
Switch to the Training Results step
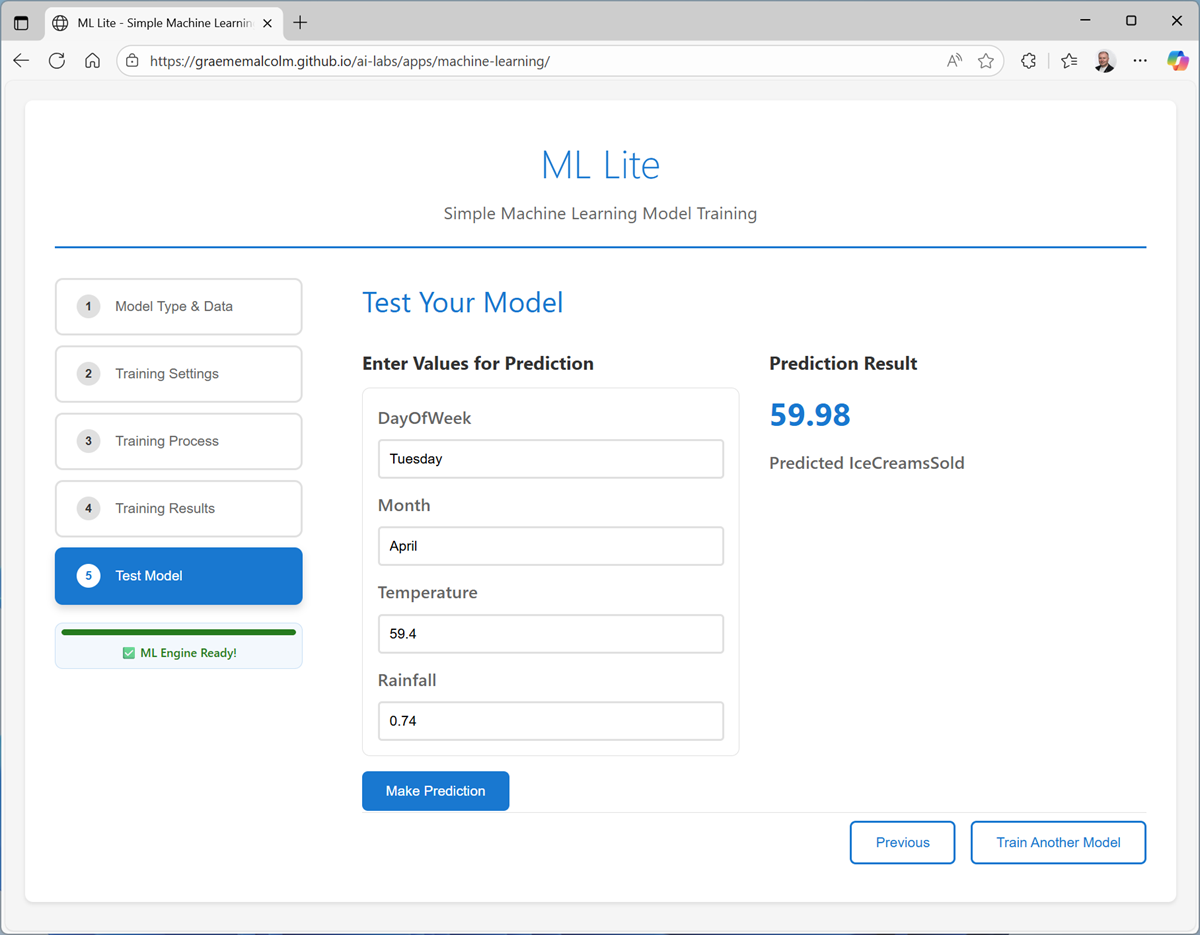(x=178, y=508)
